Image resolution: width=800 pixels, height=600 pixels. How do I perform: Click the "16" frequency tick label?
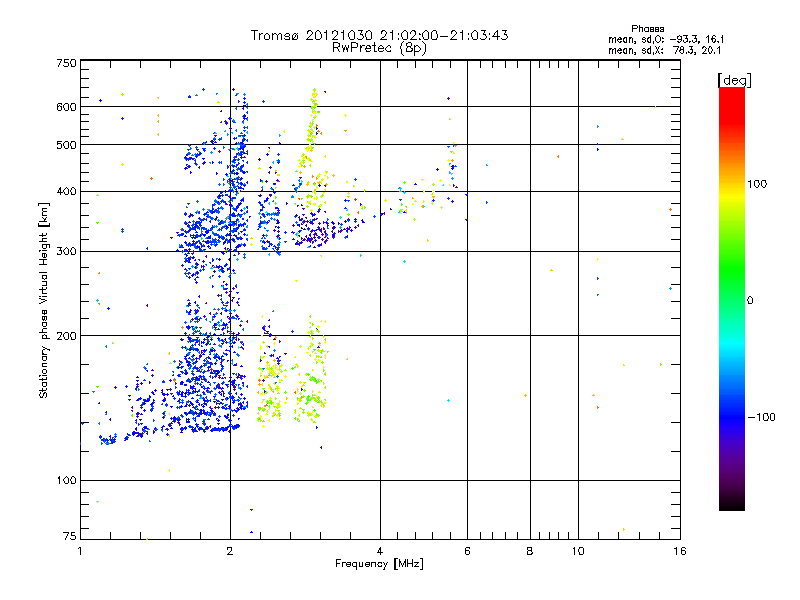(x=680, y=551)
